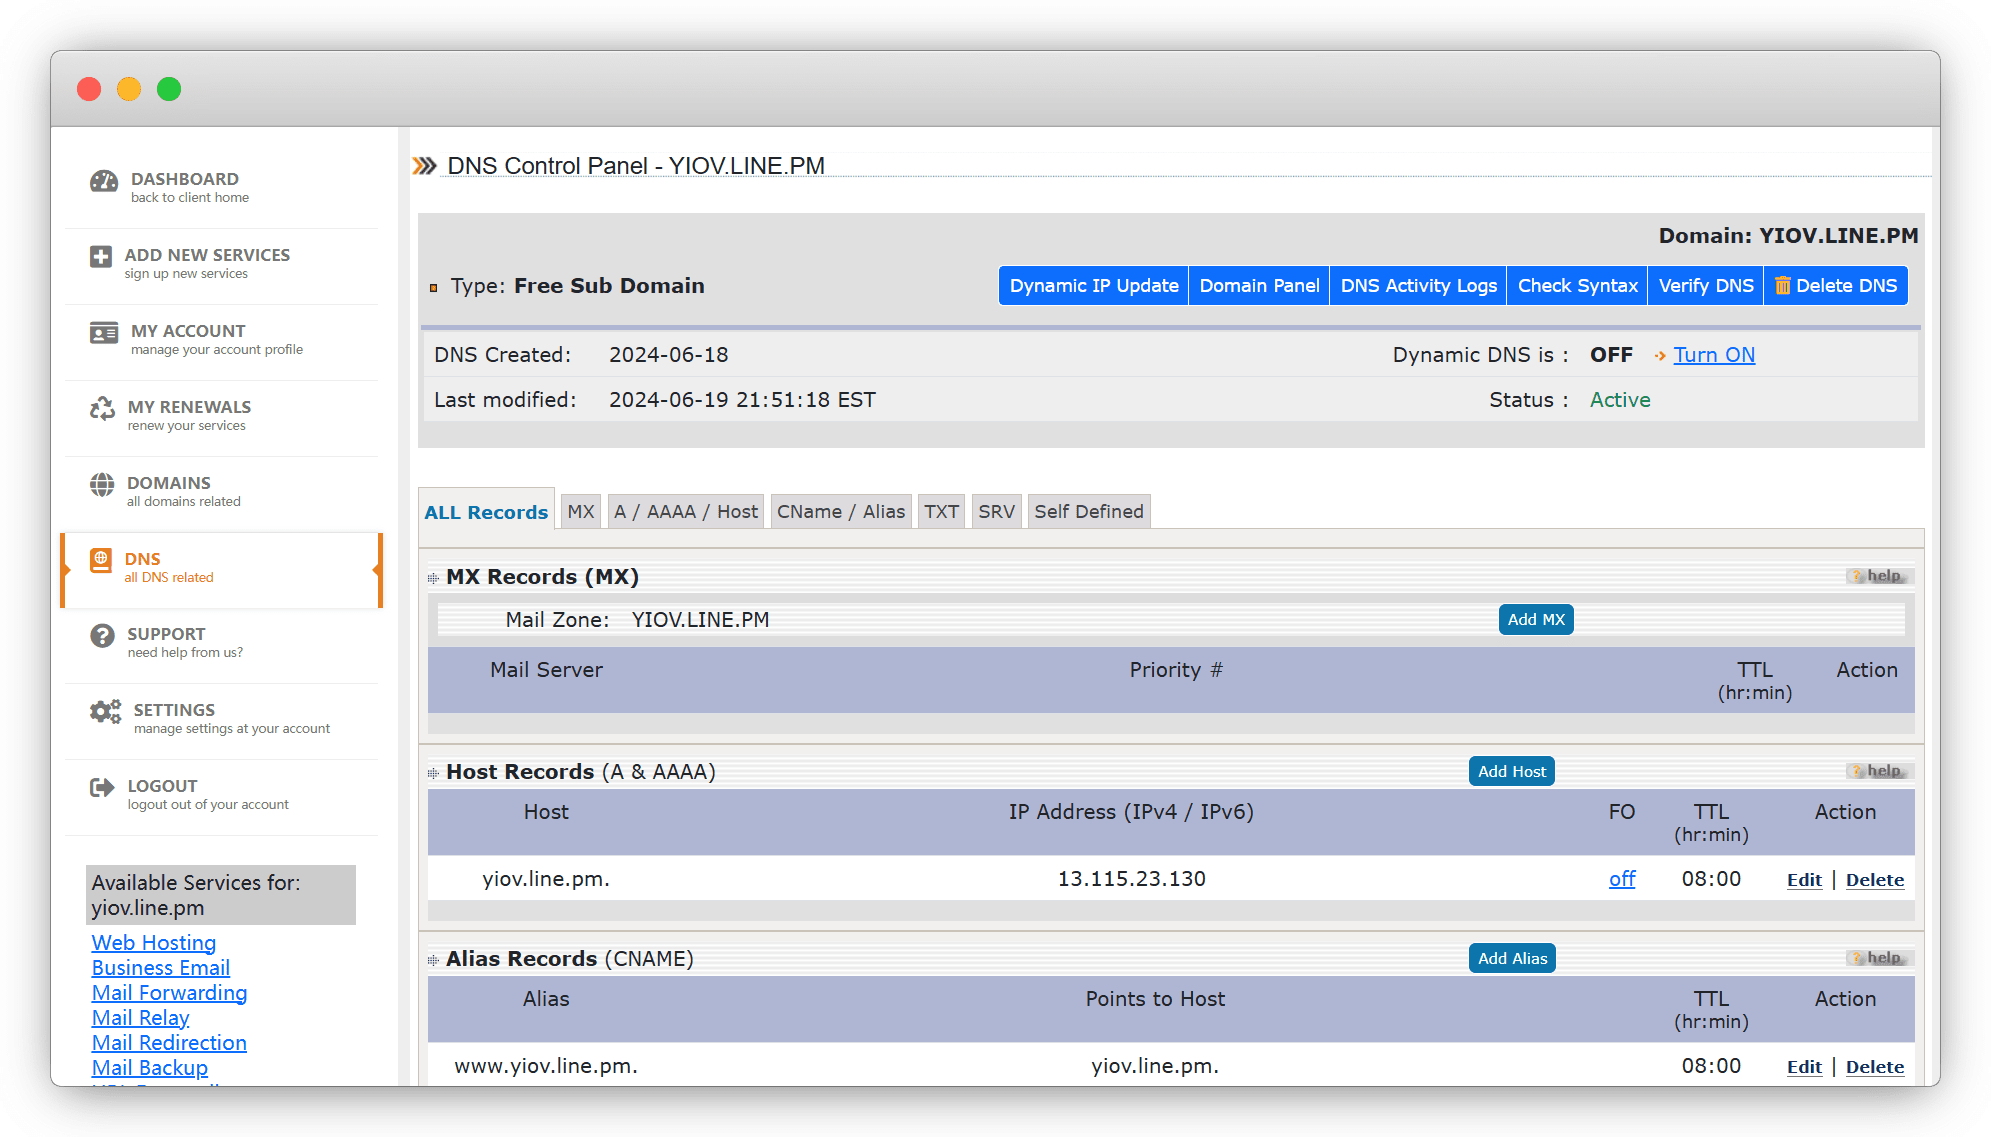Click the My Renewals recycle icon

102,409
